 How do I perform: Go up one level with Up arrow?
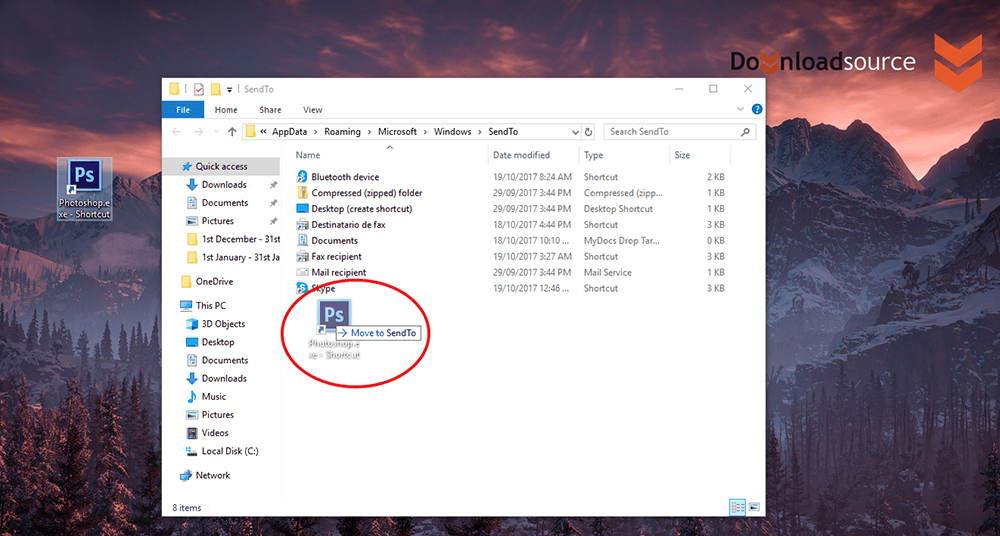(232, 132)
